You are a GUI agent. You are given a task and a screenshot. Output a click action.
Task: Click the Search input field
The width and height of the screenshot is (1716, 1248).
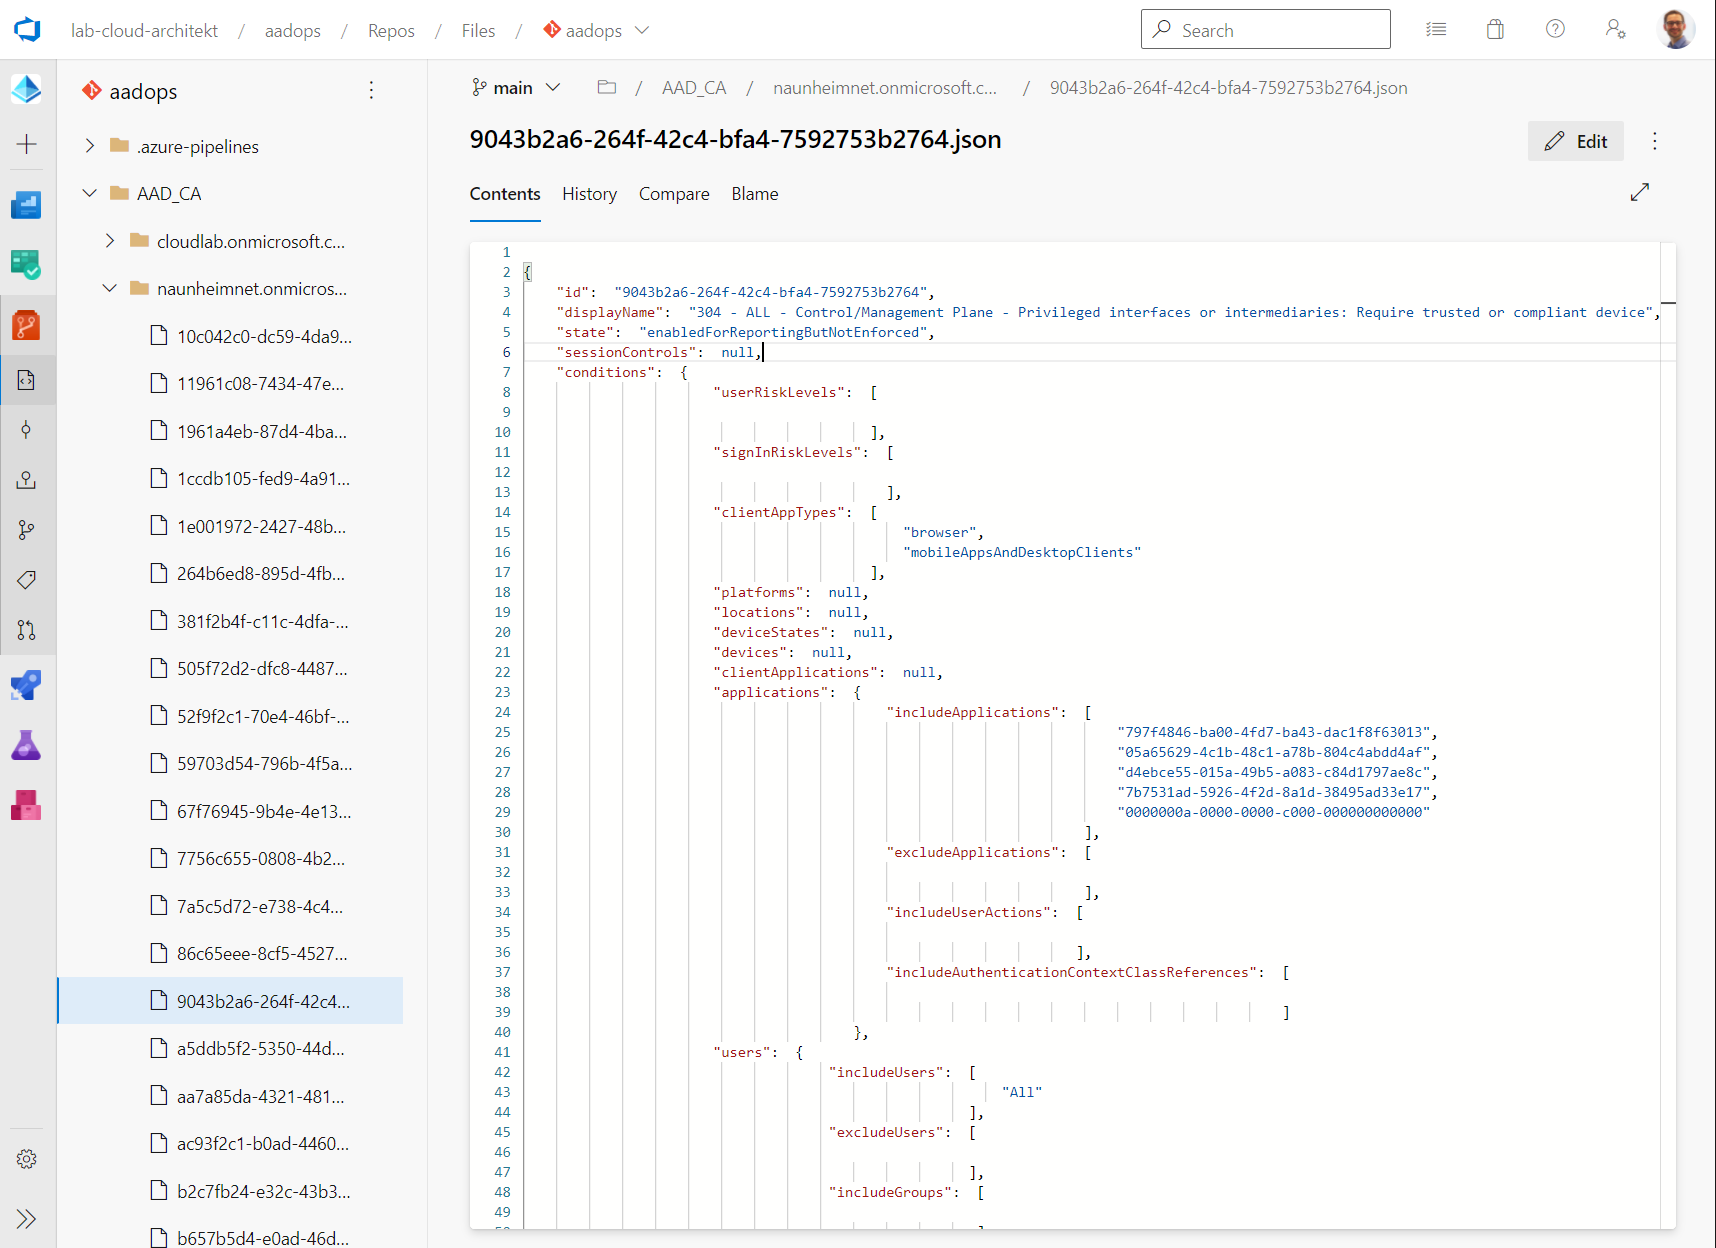(1266, 30)
